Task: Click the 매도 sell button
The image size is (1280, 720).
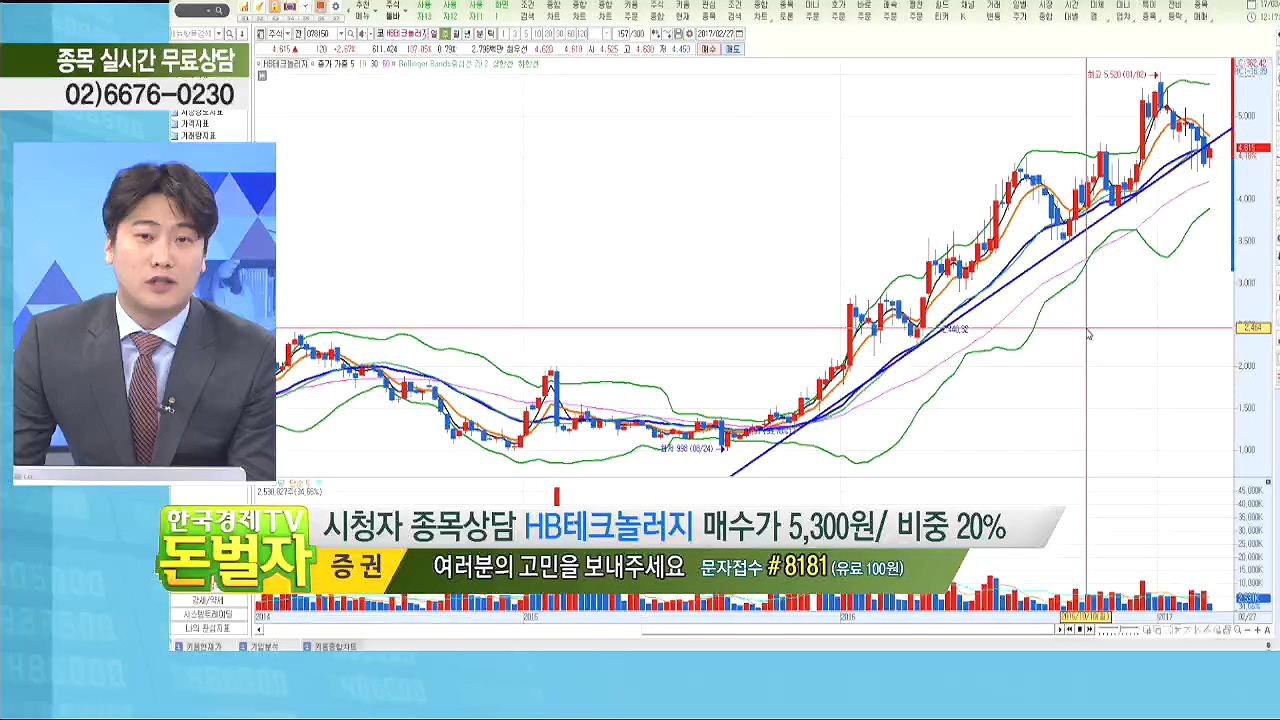Action: pos(732,48)
